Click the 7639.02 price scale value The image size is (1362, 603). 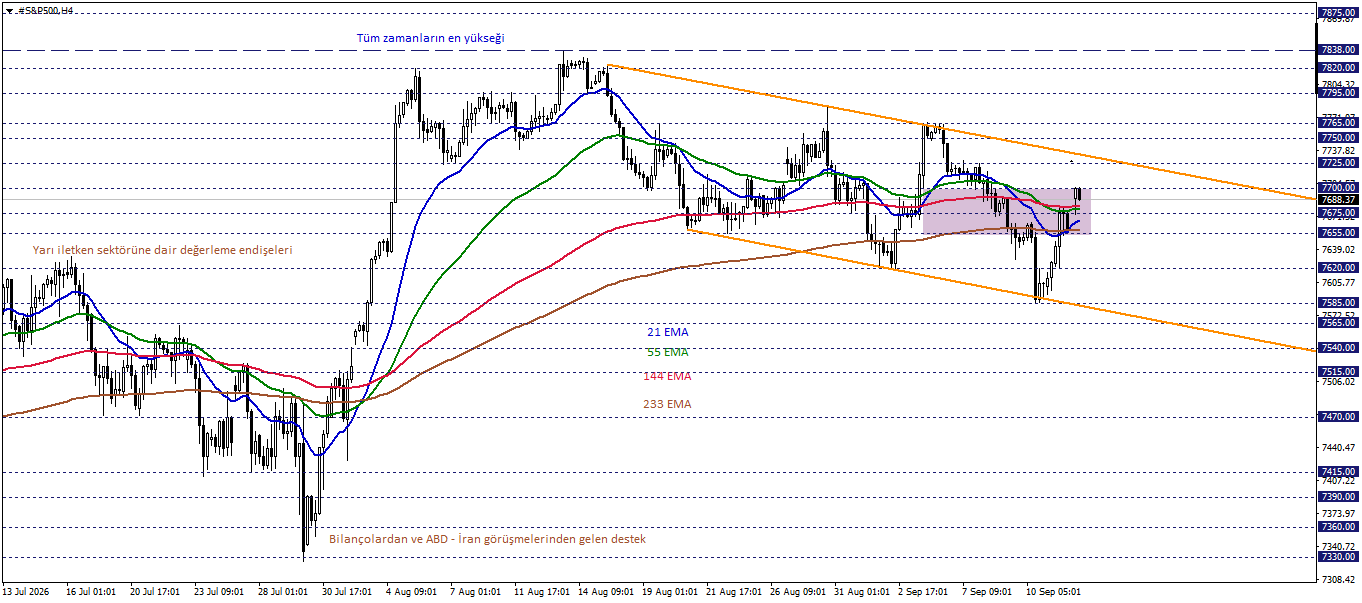(x=1338, y=250)
